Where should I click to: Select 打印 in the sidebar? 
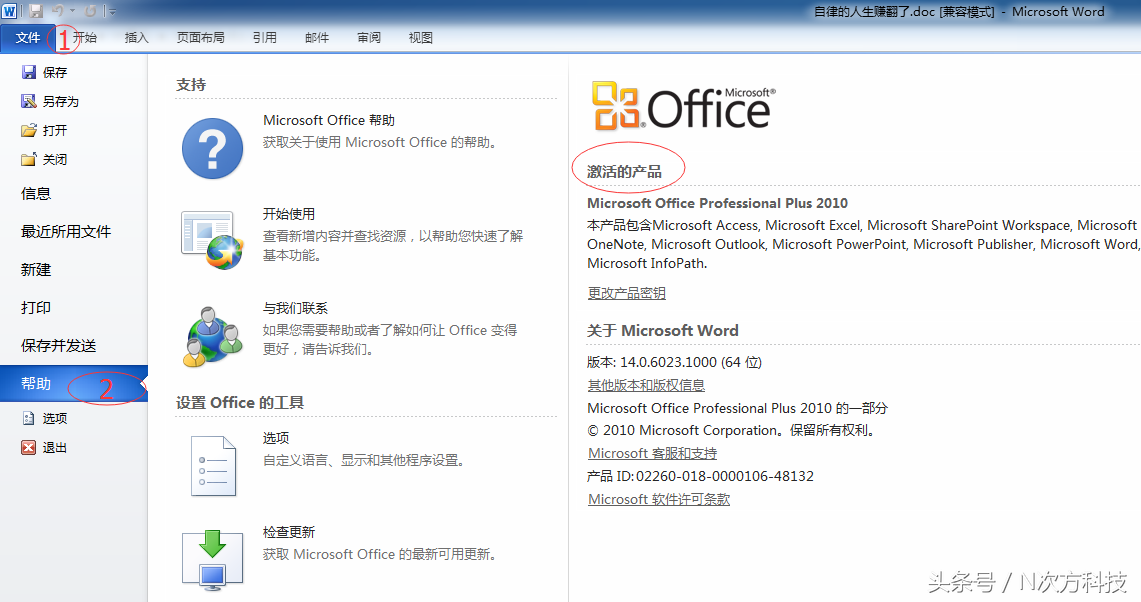[x=36, y=306]
